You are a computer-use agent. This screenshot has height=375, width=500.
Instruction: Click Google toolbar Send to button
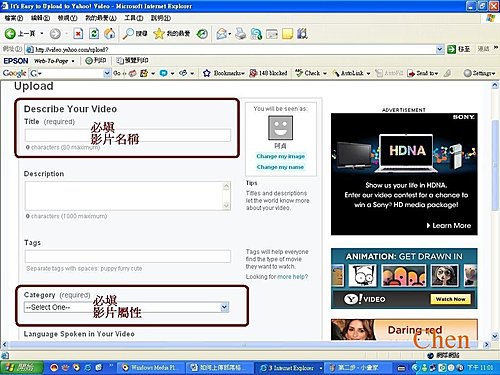coord(423,73)
